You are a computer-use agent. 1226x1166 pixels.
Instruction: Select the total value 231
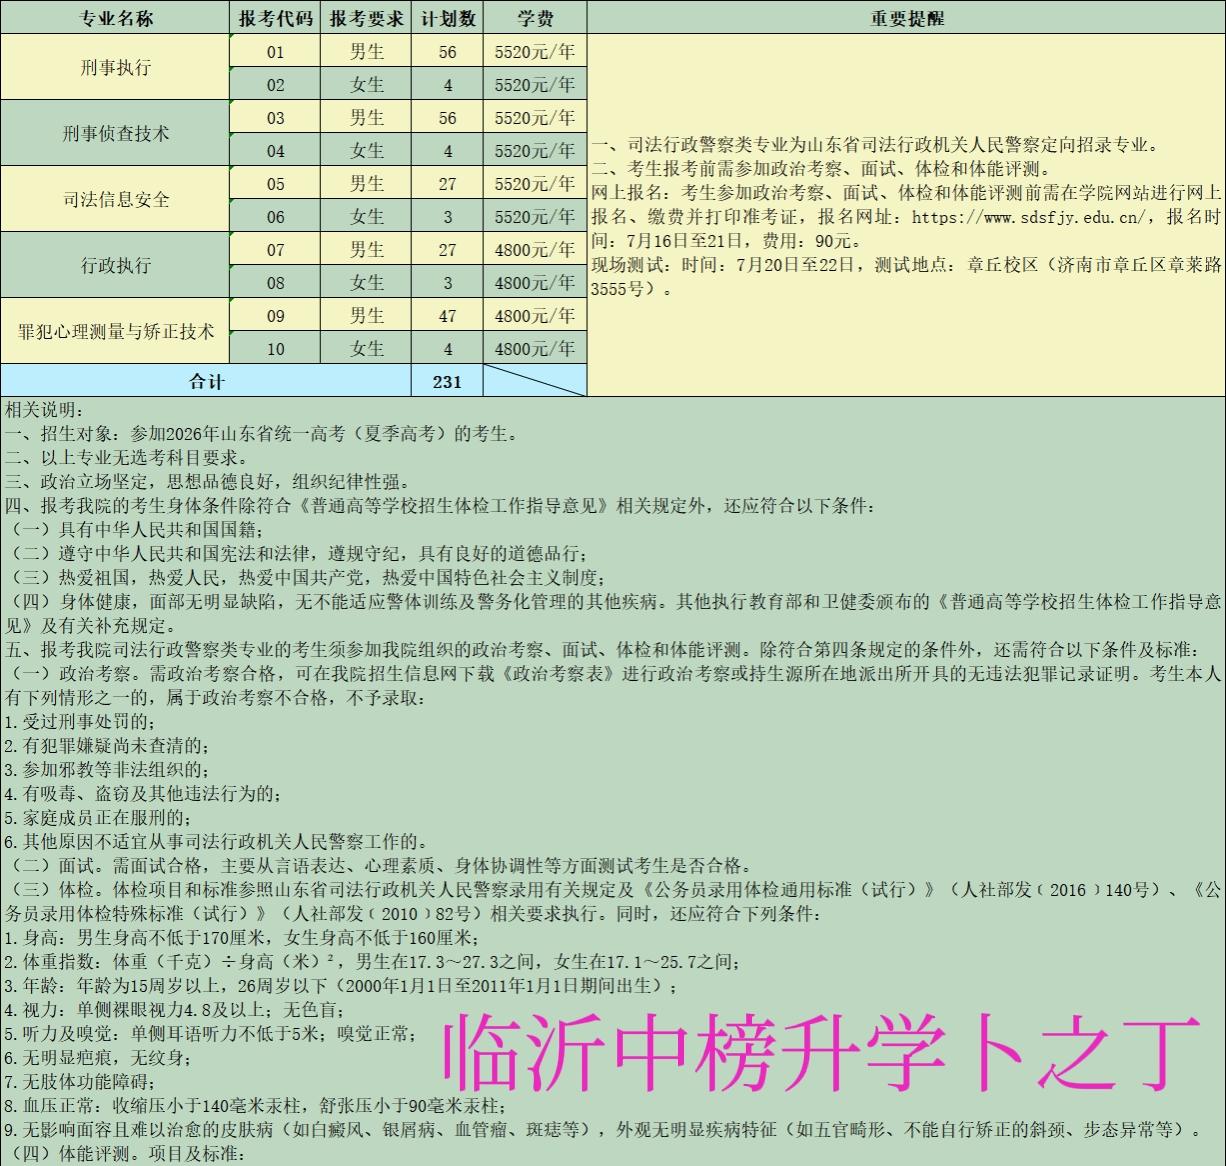[x=447, y=381]
